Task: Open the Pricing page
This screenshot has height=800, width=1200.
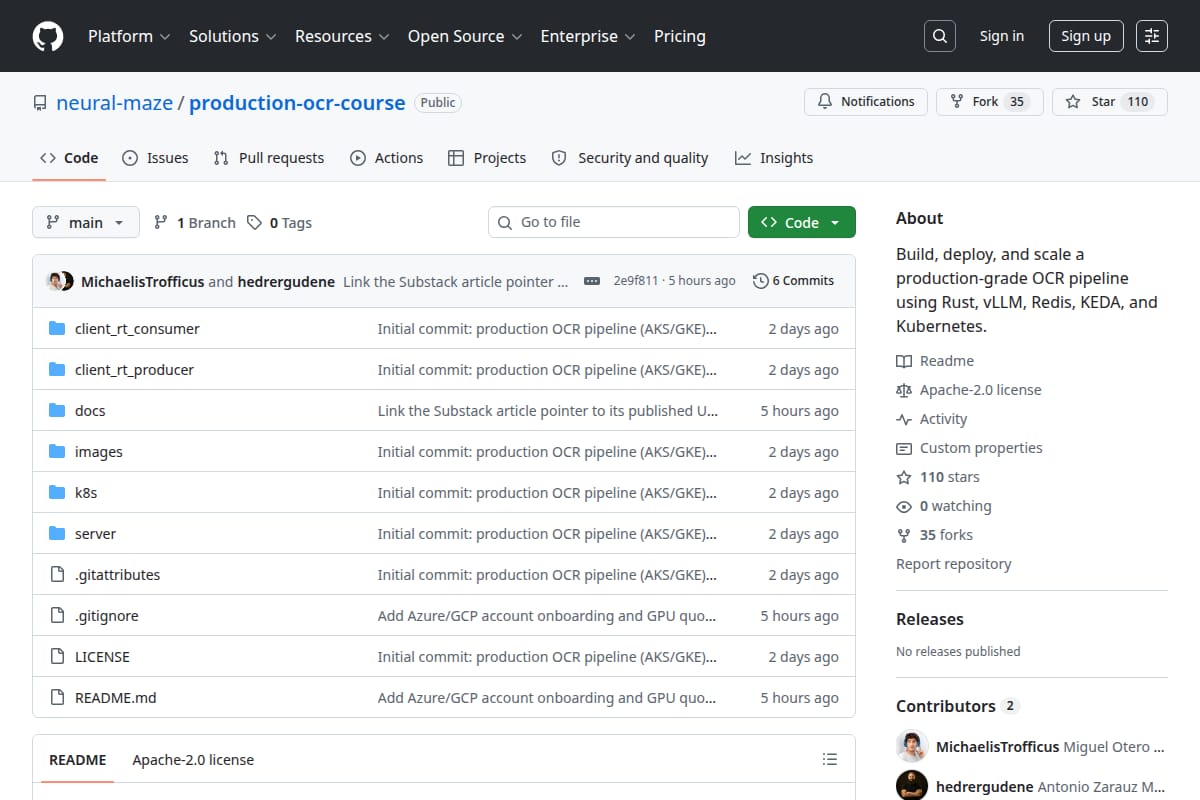Action: coord(680,36)
